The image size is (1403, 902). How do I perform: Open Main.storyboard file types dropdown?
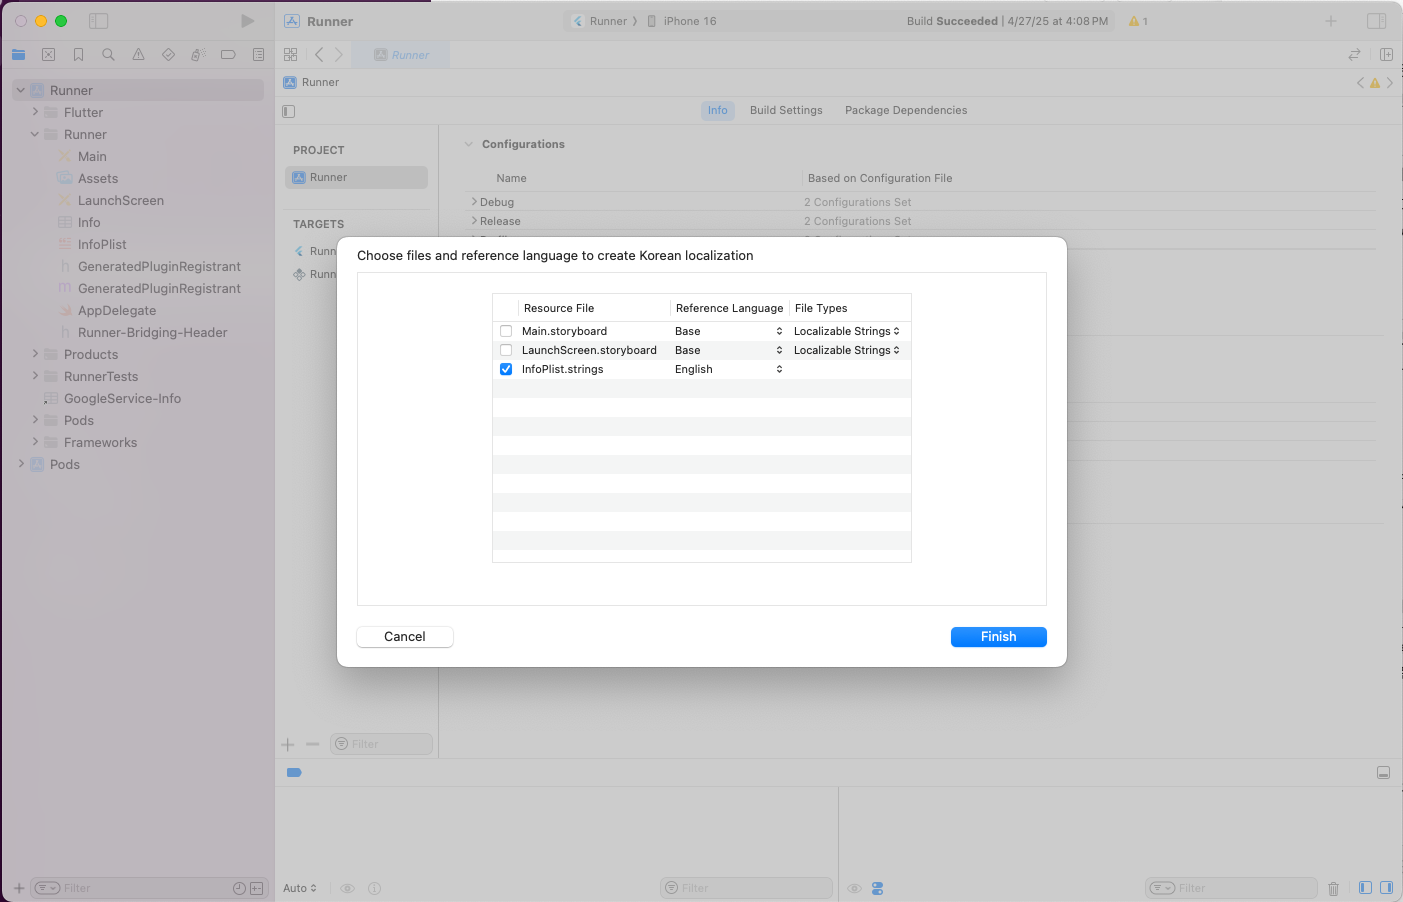pos(847,331)
